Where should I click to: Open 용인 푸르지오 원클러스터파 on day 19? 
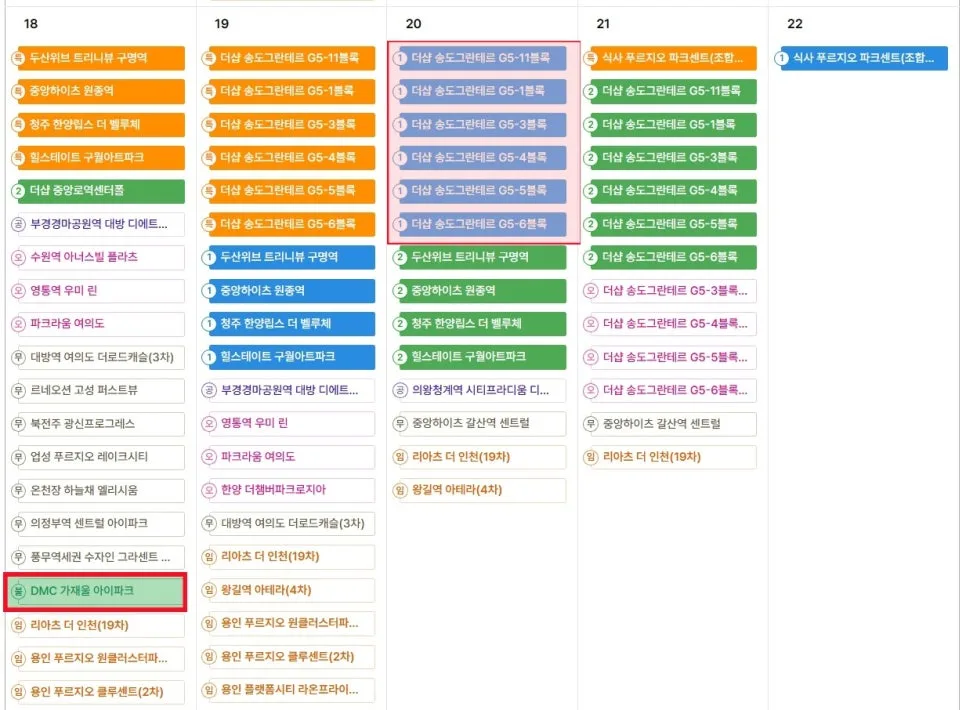[288, 623]
